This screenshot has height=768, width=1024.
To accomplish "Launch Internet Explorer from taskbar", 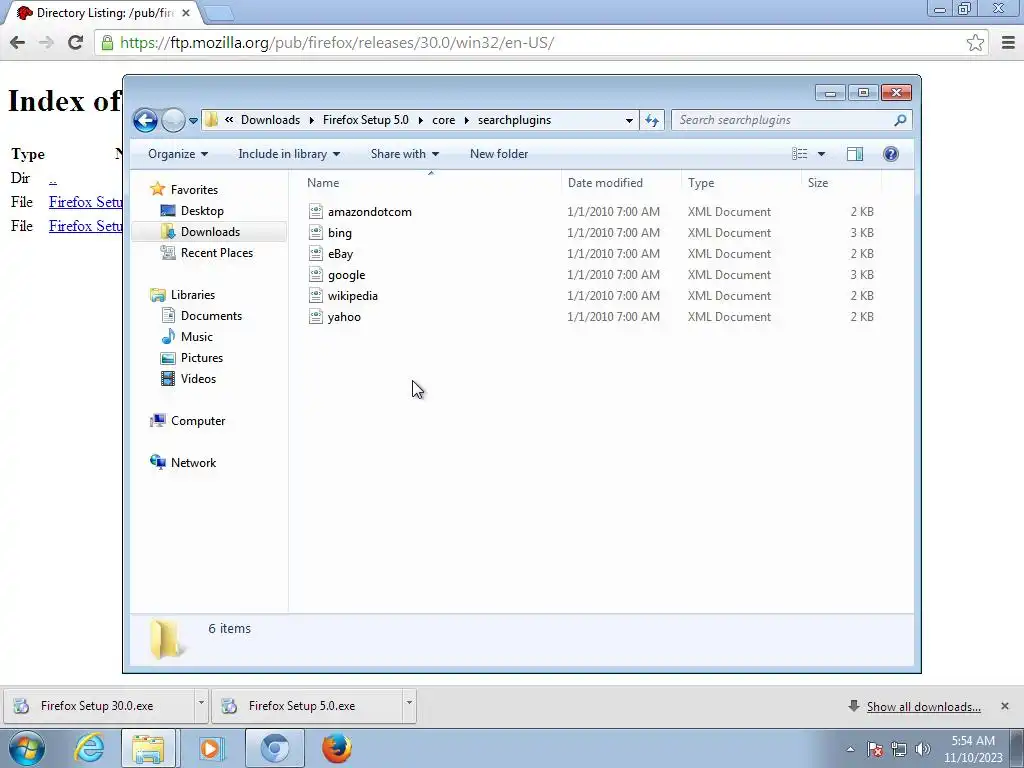I will pos(89,748).
